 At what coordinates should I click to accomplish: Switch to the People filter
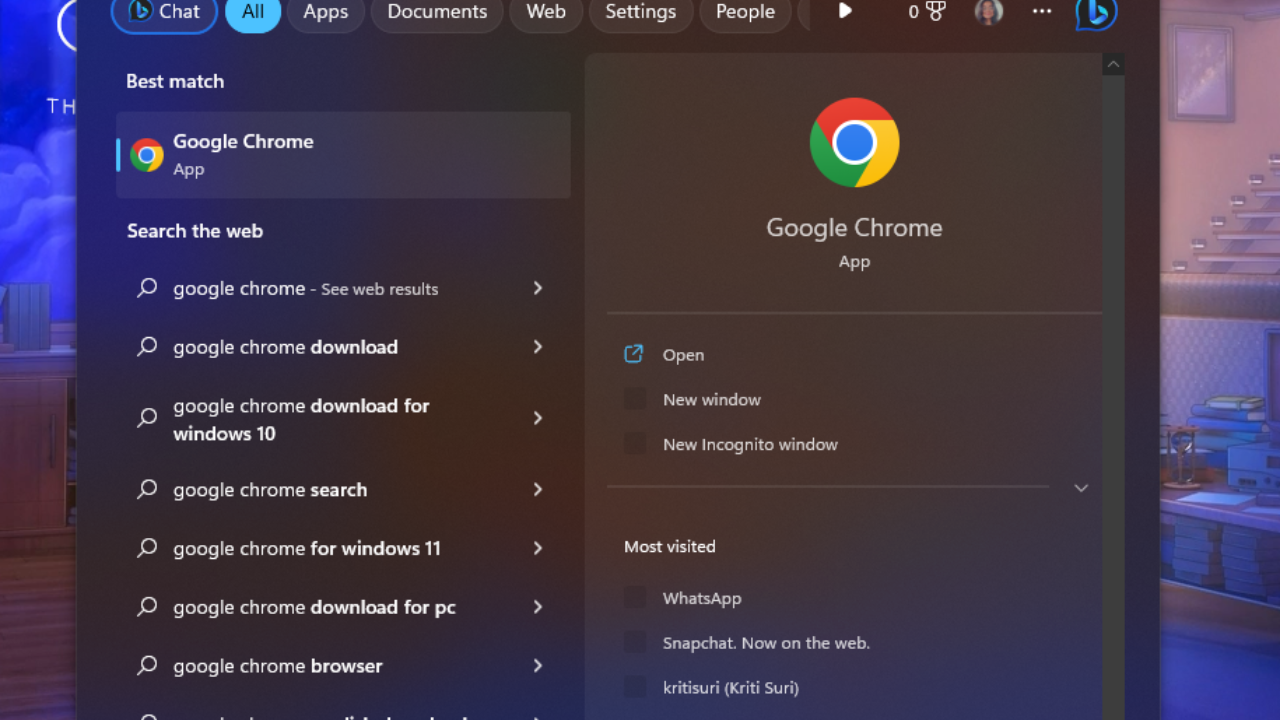coord(745,12)
